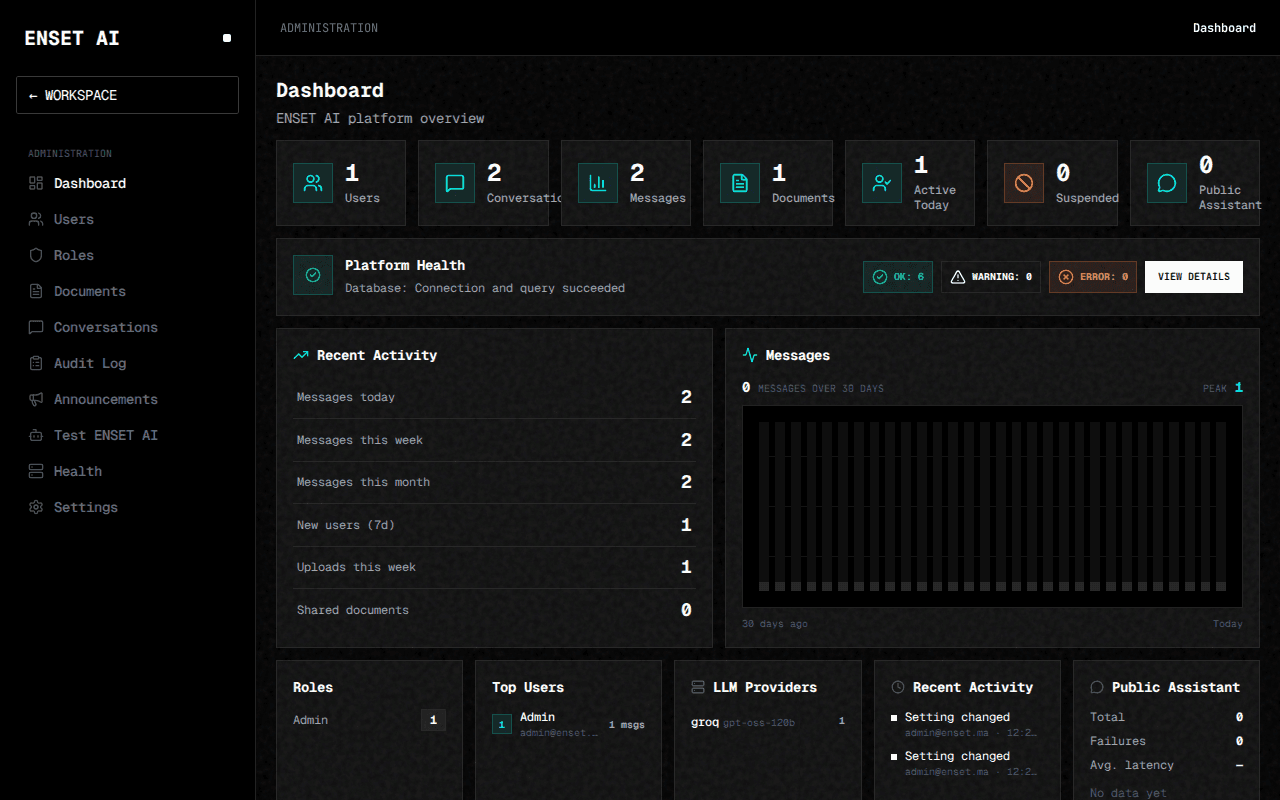Click the Audit Log clipboard icon
The image size is (1280, 800).
pyautogui.click(x=36, y=363)
